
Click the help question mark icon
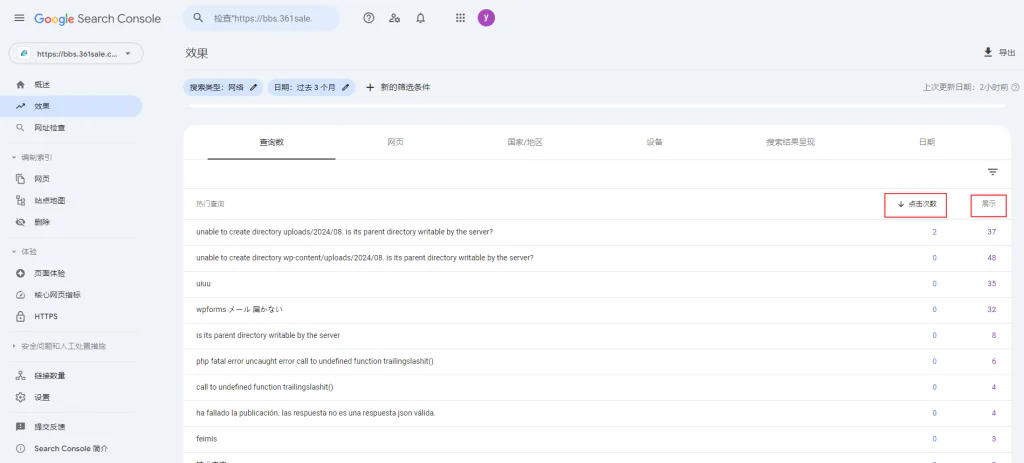tap(369, 18)
